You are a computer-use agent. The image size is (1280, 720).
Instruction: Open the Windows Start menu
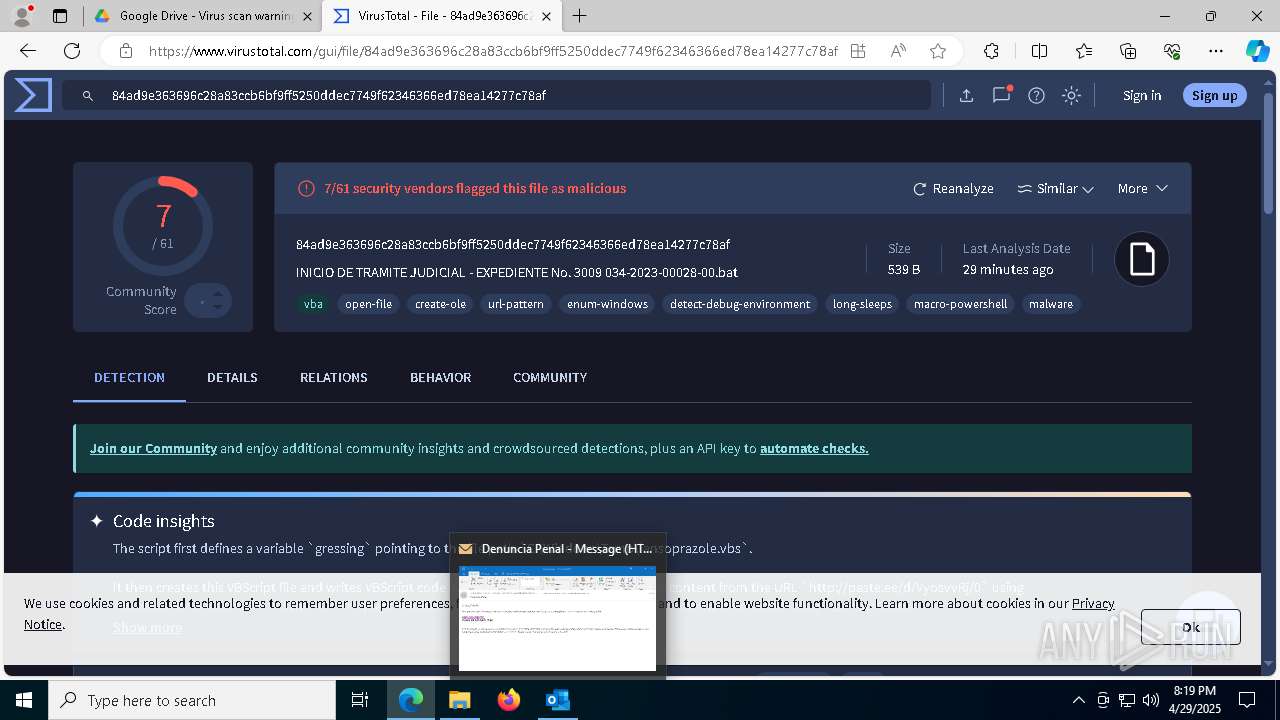tap(24, 700)
